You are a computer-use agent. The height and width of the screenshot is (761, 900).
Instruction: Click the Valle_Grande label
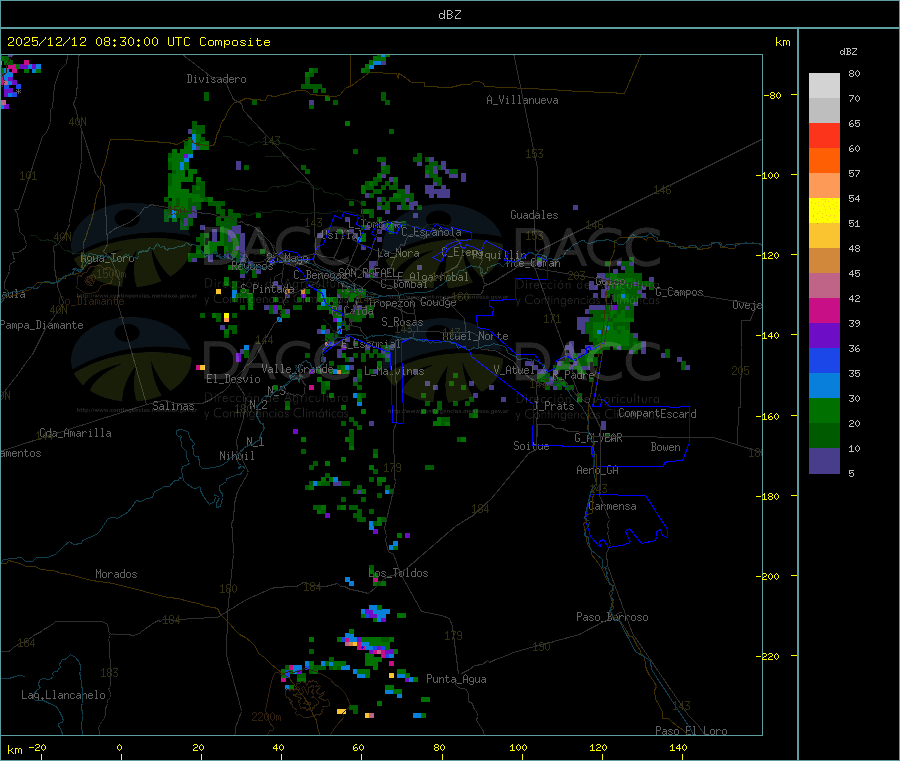click(297, 369)
